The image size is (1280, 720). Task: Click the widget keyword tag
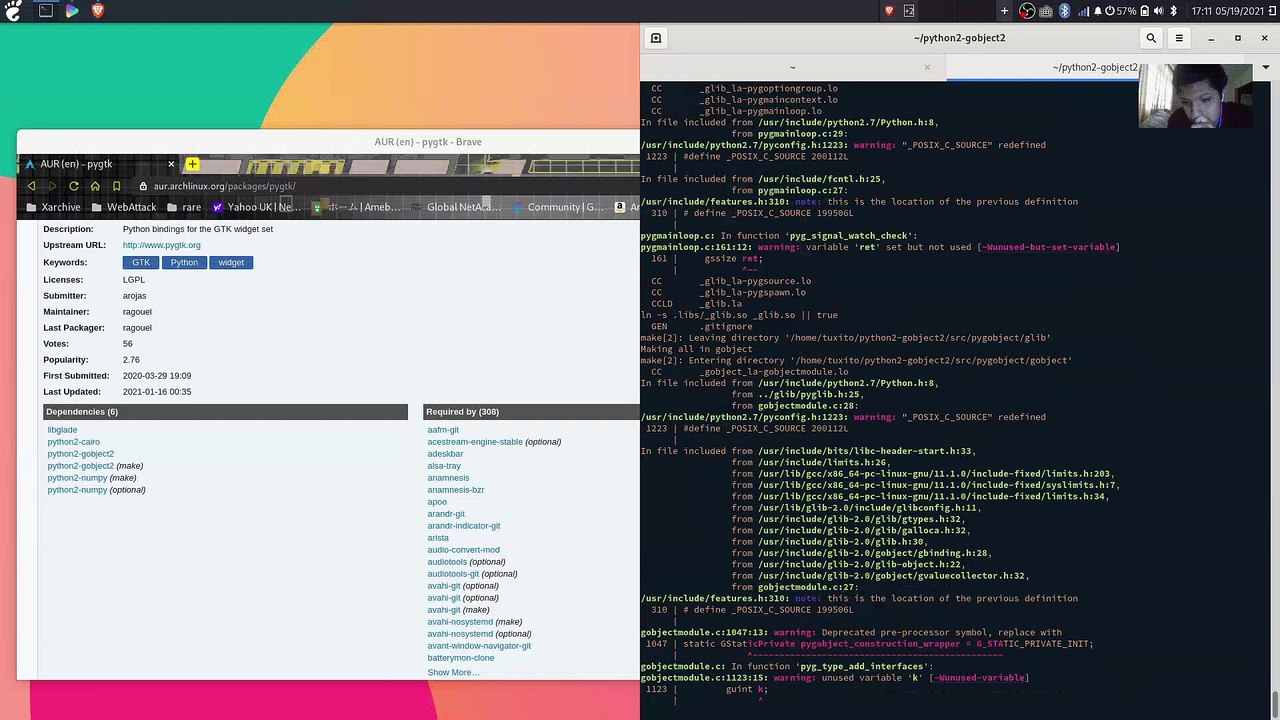tap(231, 262)
